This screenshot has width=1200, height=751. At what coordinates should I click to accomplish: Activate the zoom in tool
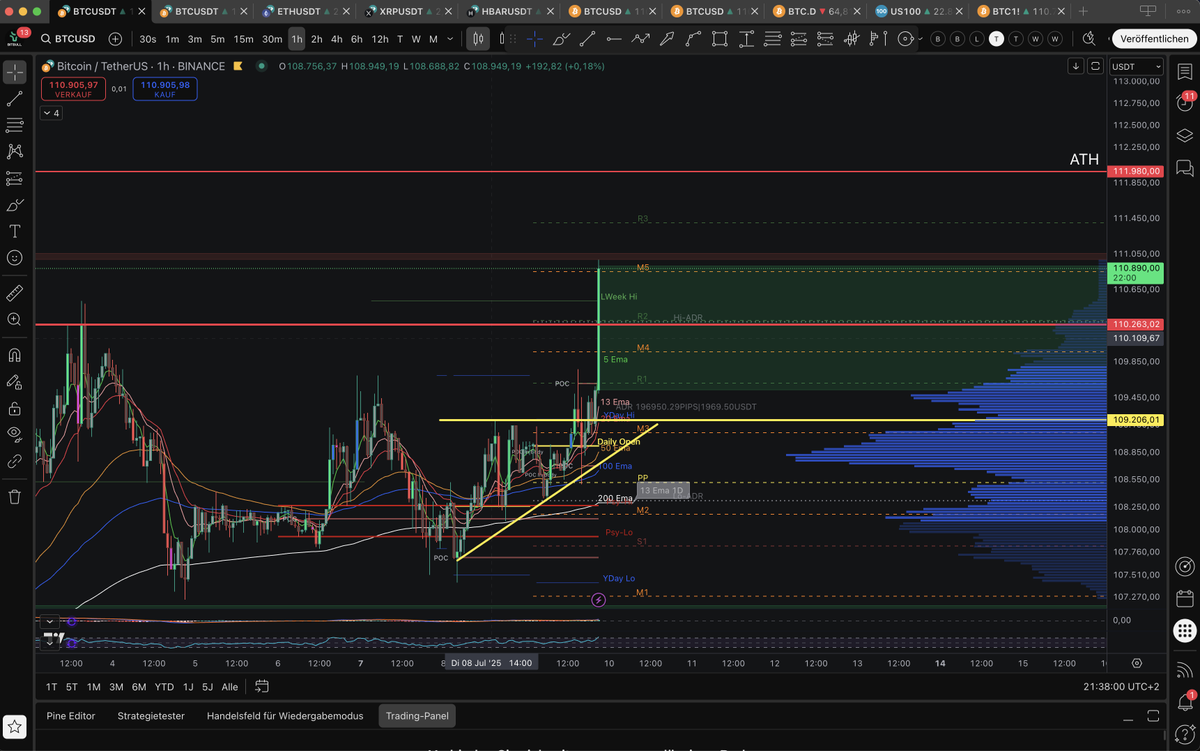coord(15,319)
